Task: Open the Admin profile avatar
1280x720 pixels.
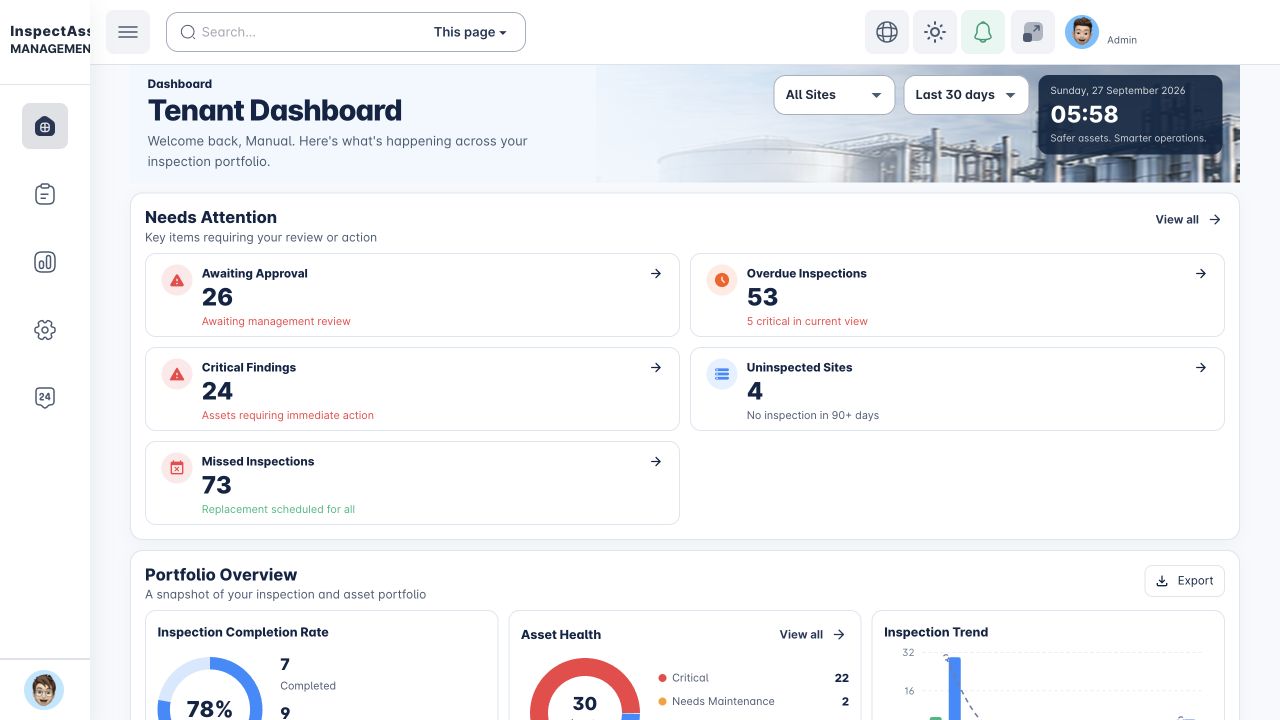Action: [1082, 32]
